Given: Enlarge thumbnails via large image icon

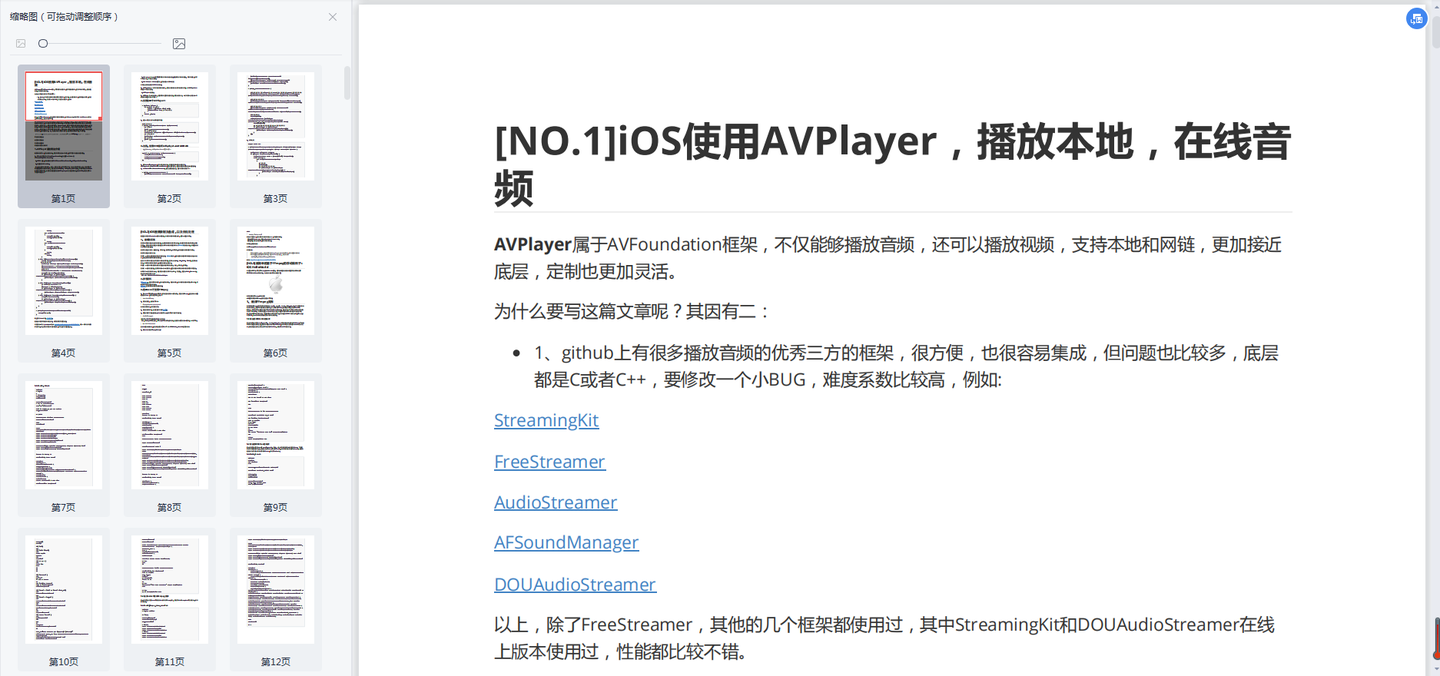Looking at the screenshot, I should pyautogui.click(x=179, y=43).
